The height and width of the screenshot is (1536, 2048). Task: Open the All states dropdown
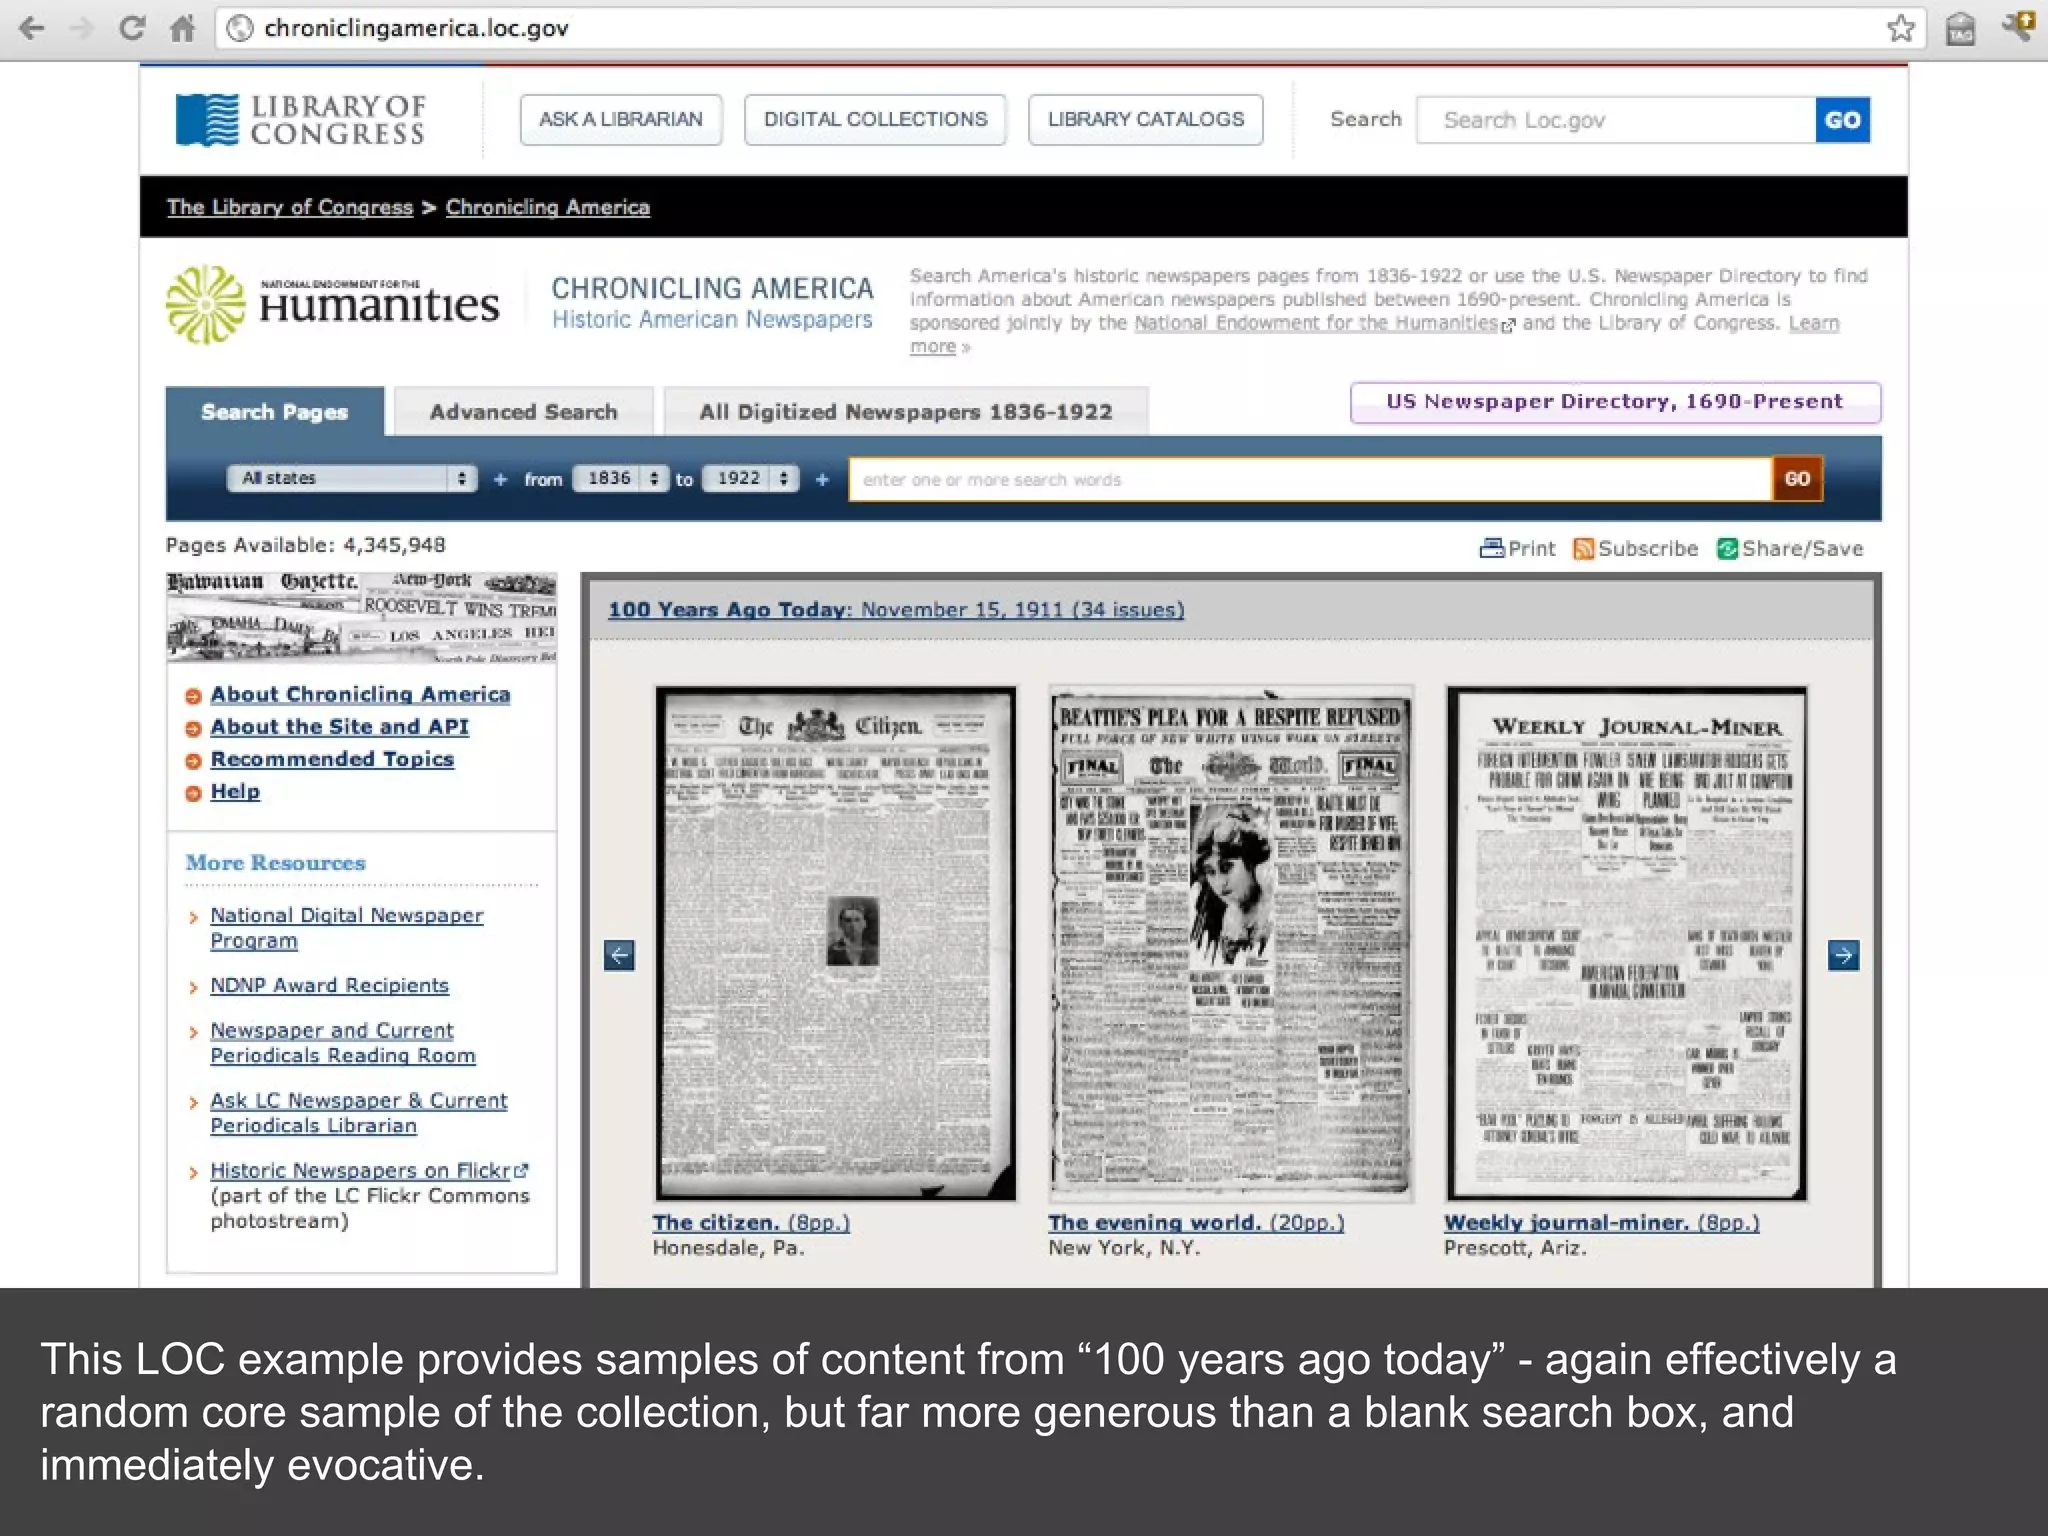[x=352, y=478]
